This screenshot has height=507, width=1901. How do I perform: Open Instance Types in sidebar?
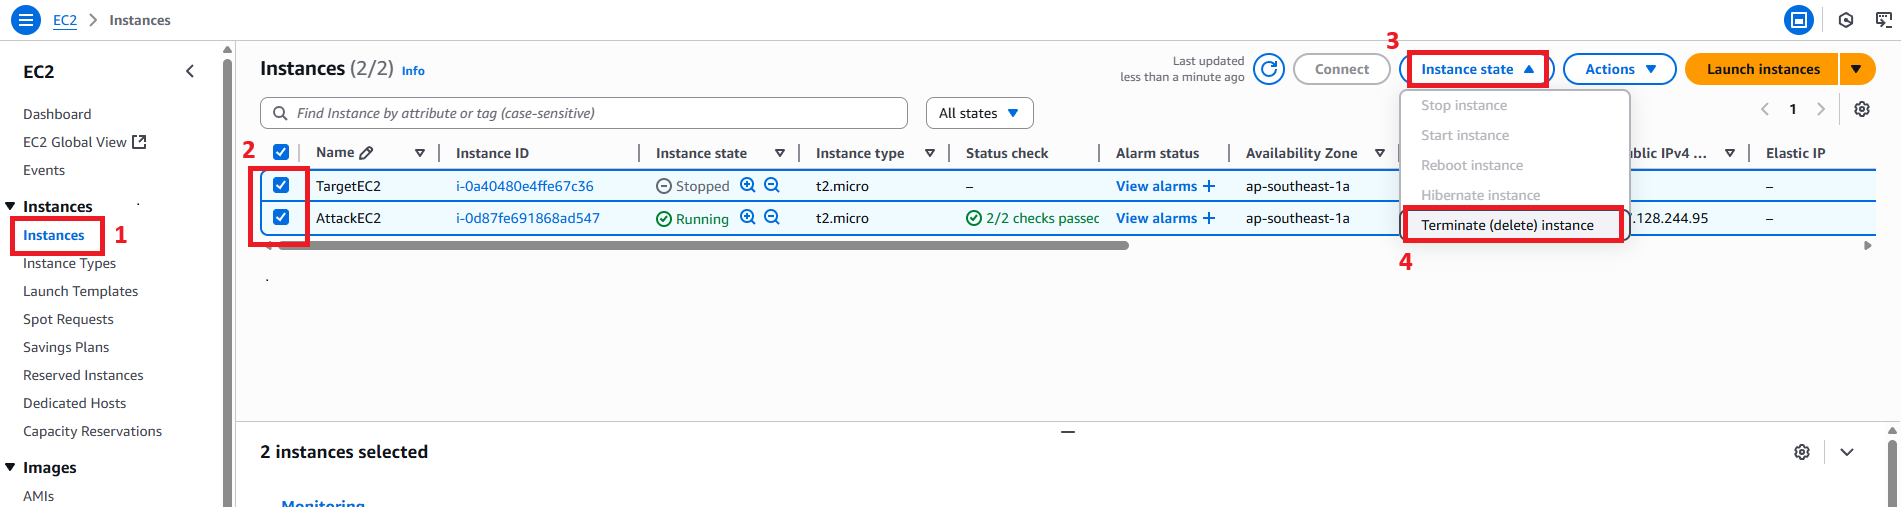click(x=70, y=263)
